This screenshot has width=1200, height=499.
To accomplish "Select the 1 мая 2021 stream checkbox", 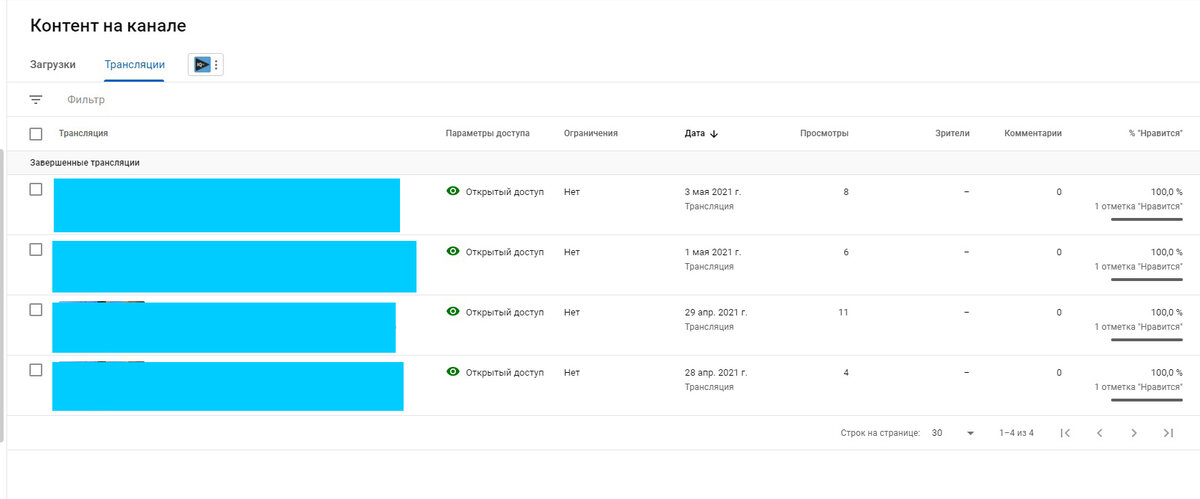I will coord(36,250).
